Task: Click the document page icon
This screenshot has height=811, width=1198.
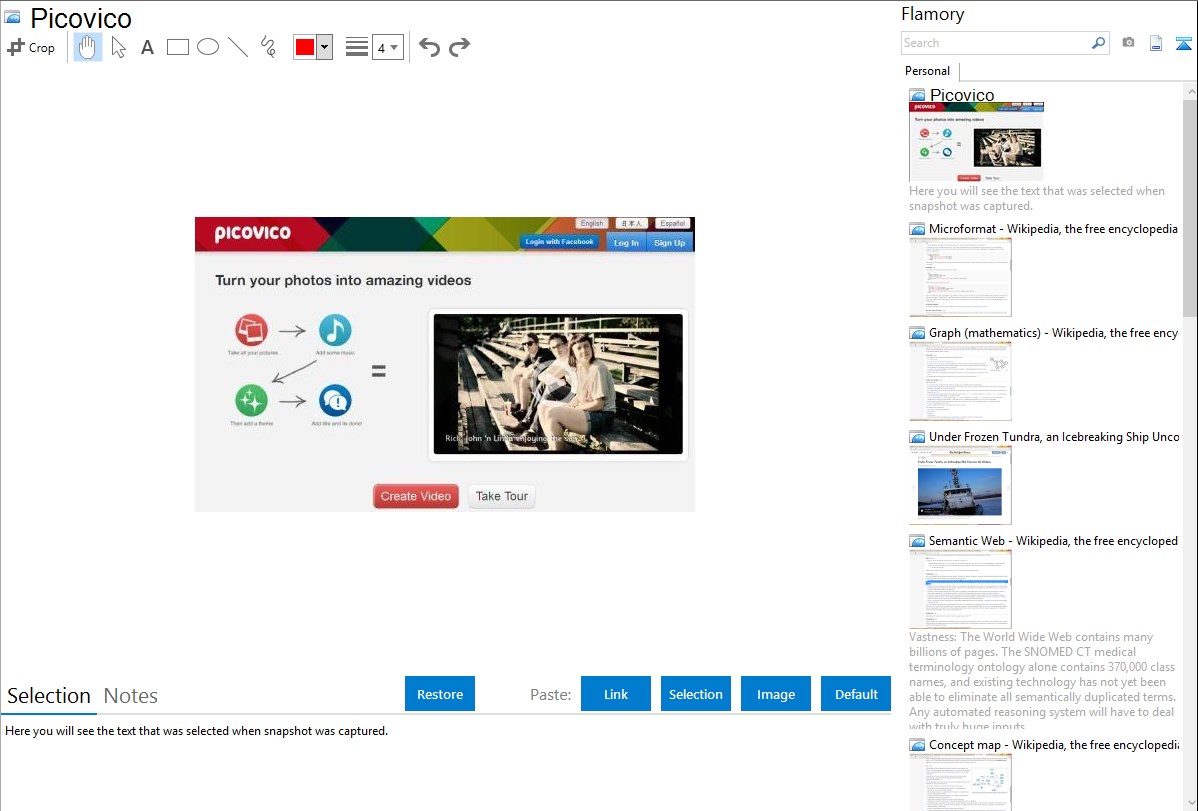Action: pyautogui.click(x=1156, y=43)
